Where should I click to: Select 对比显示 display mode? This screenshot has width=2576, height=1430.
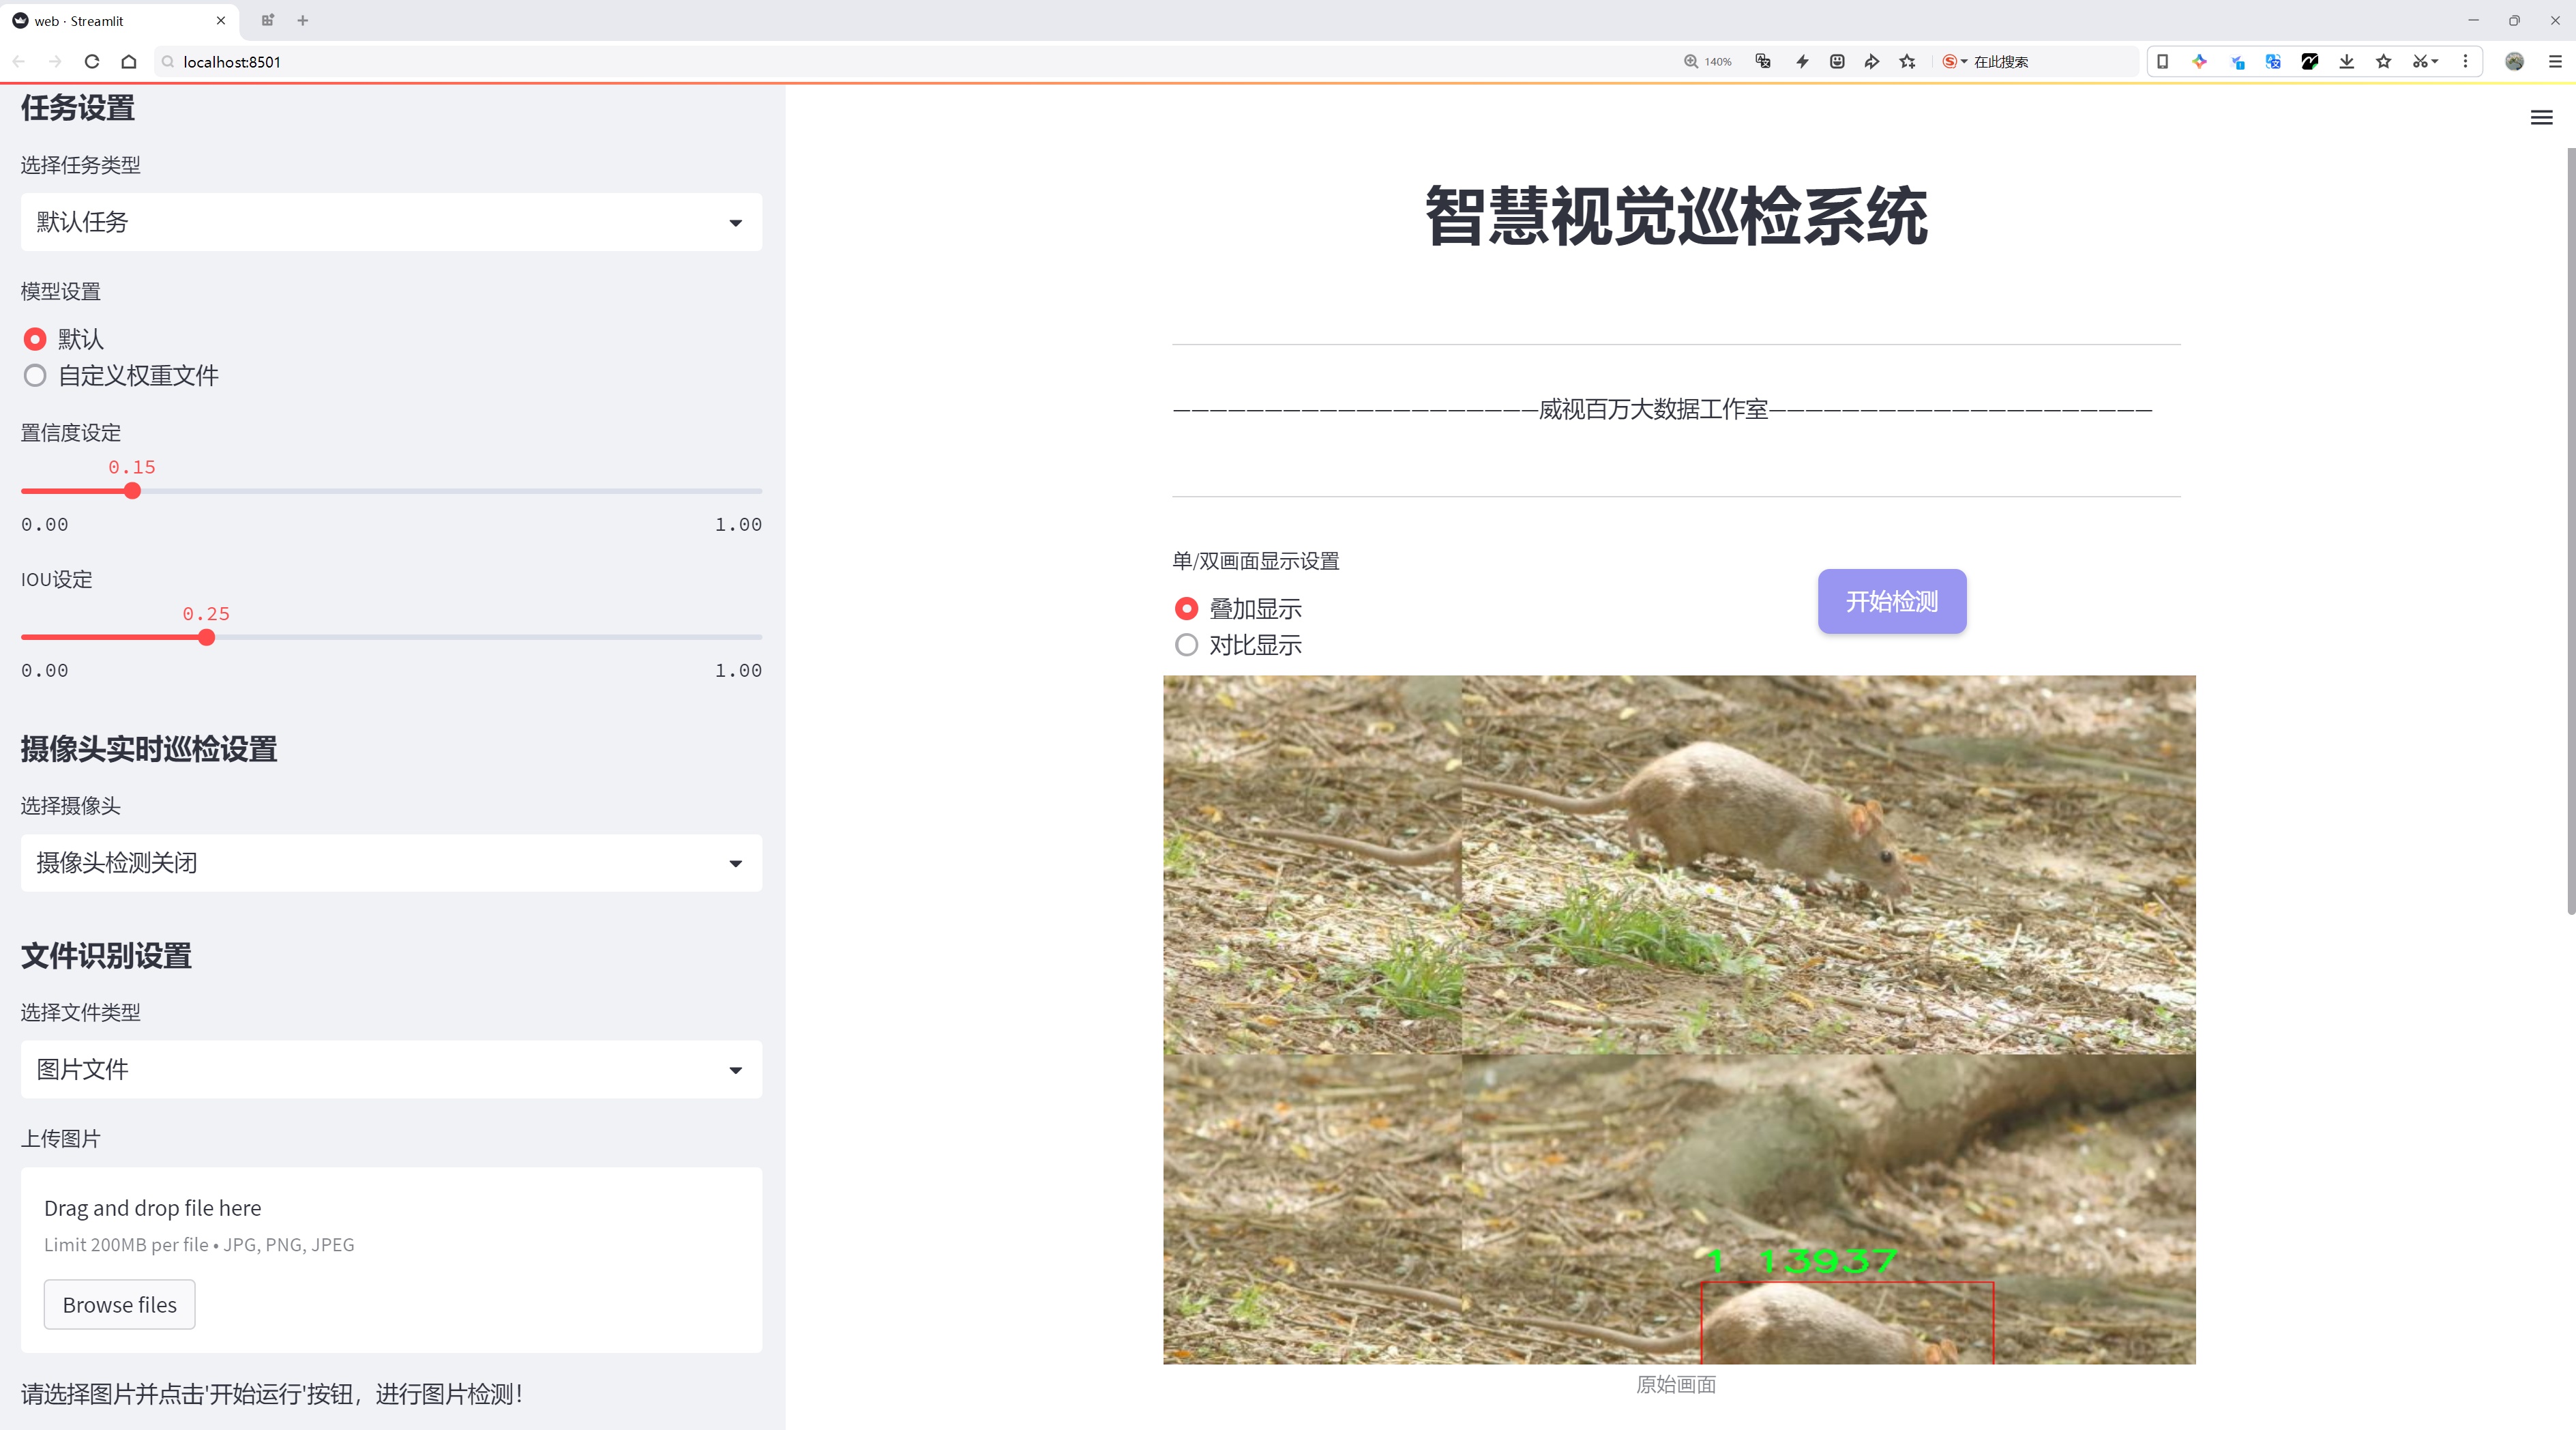click(1186, 645)
